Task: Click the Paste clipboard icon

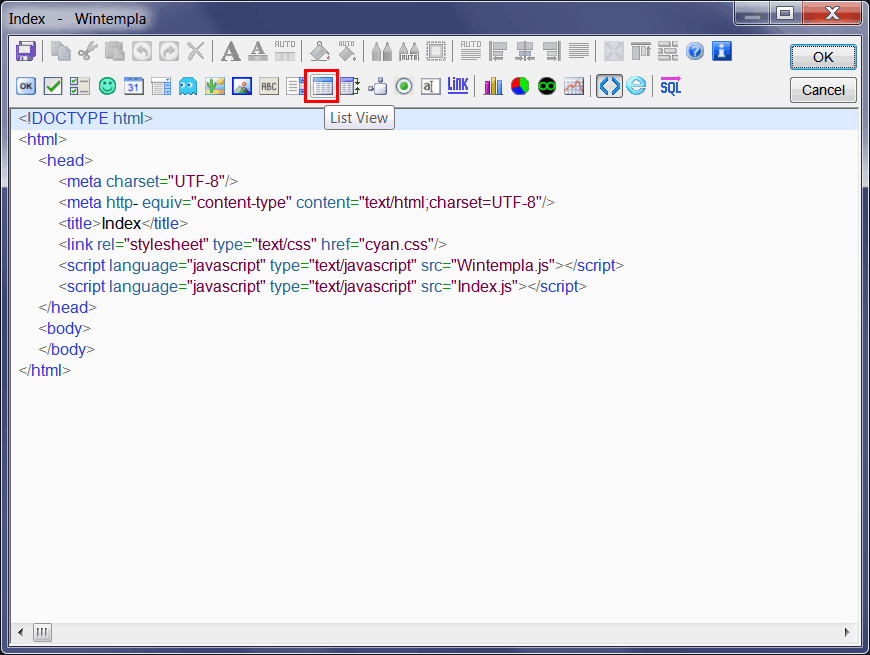Action: 115,52
